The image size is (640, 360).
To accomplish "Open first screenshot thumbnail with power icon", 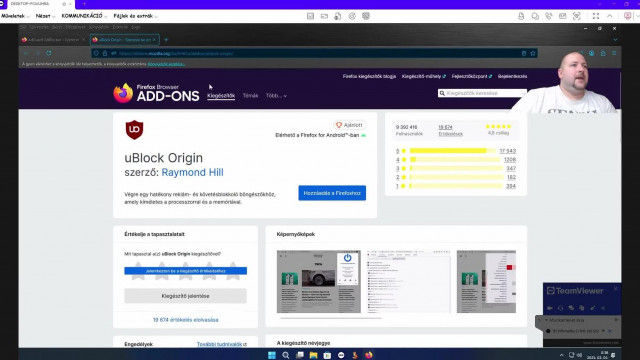I will click(318, 282).
